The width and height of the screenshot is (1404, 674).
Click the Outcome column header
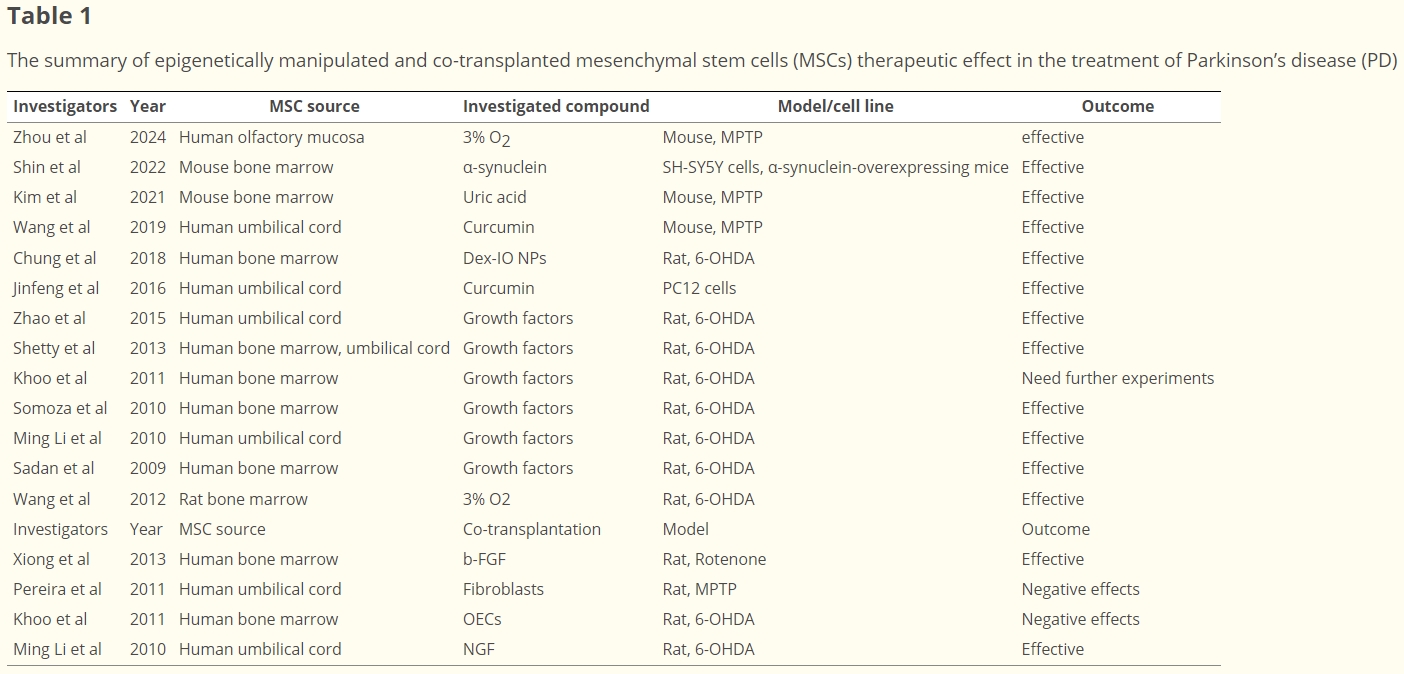[1117, 106]
